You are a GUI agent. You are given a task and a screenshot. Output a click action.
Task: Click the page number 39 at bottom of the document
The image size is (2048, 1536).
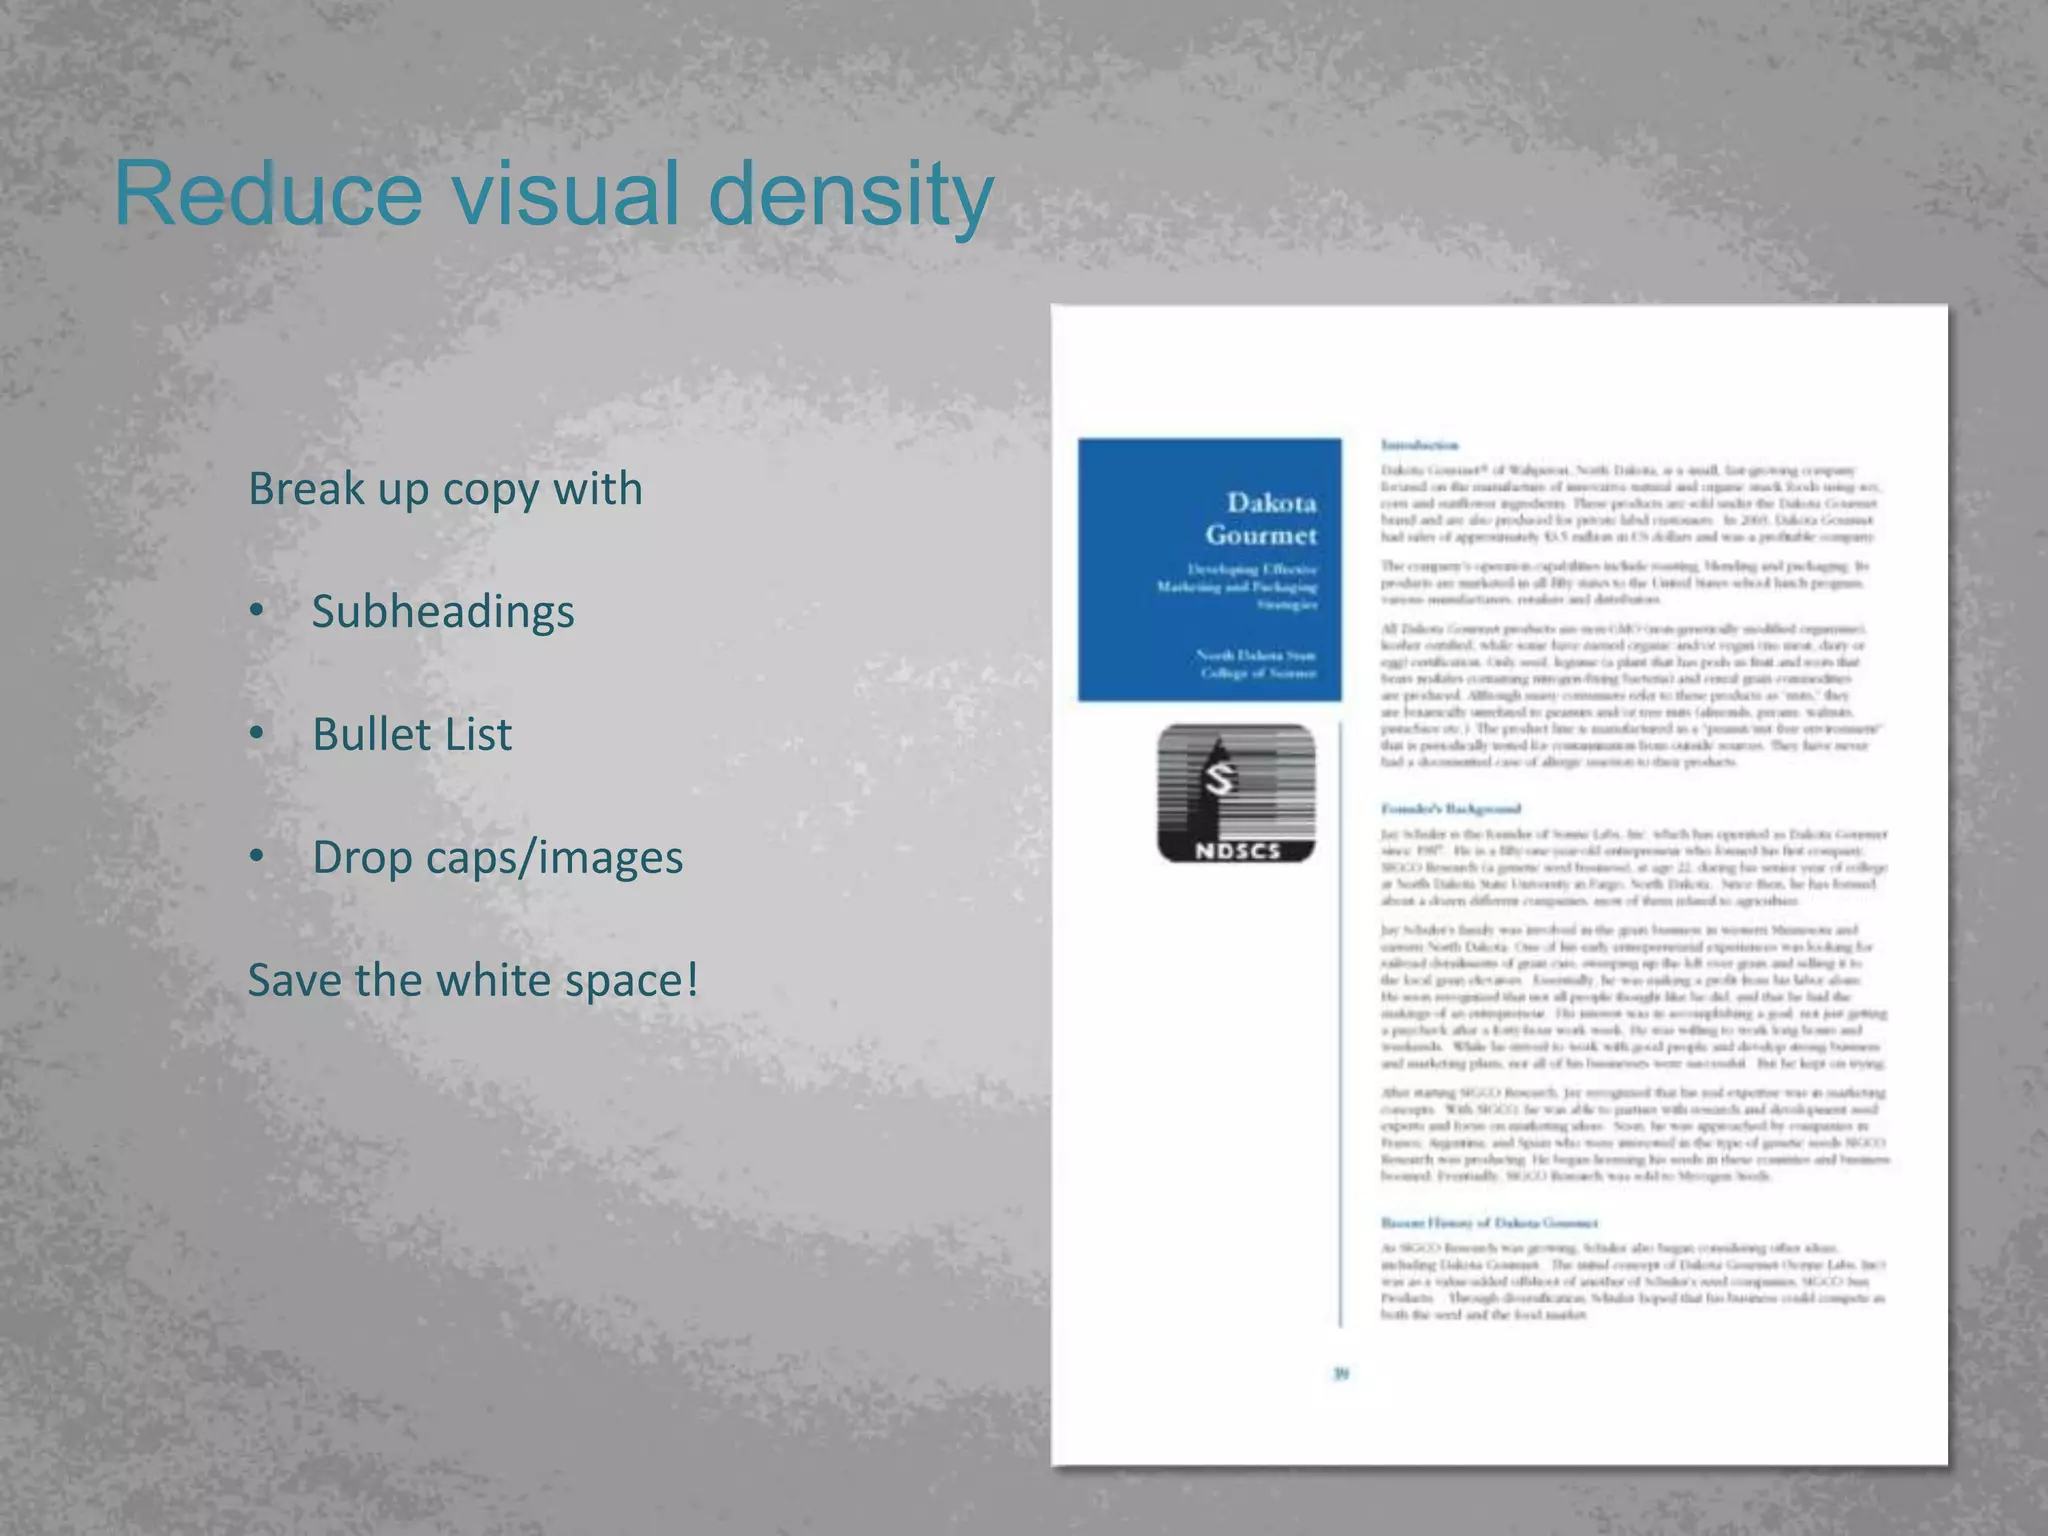coord(1341,1374)
